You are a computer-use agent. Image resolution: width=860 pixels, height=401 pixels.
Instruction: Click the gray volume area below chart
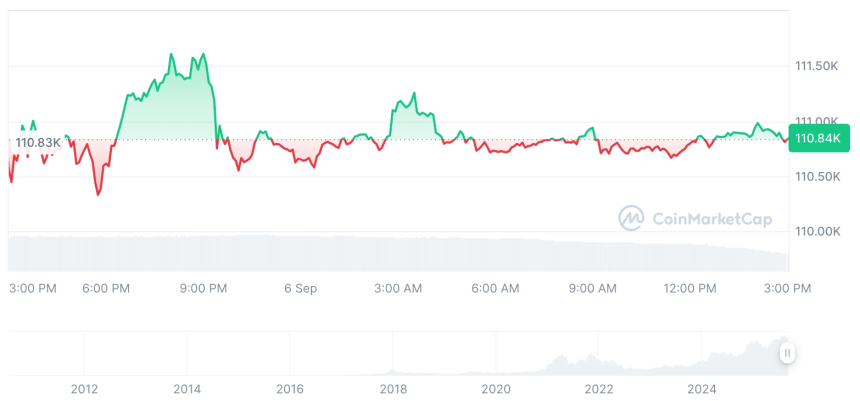[x=400, y=253]
